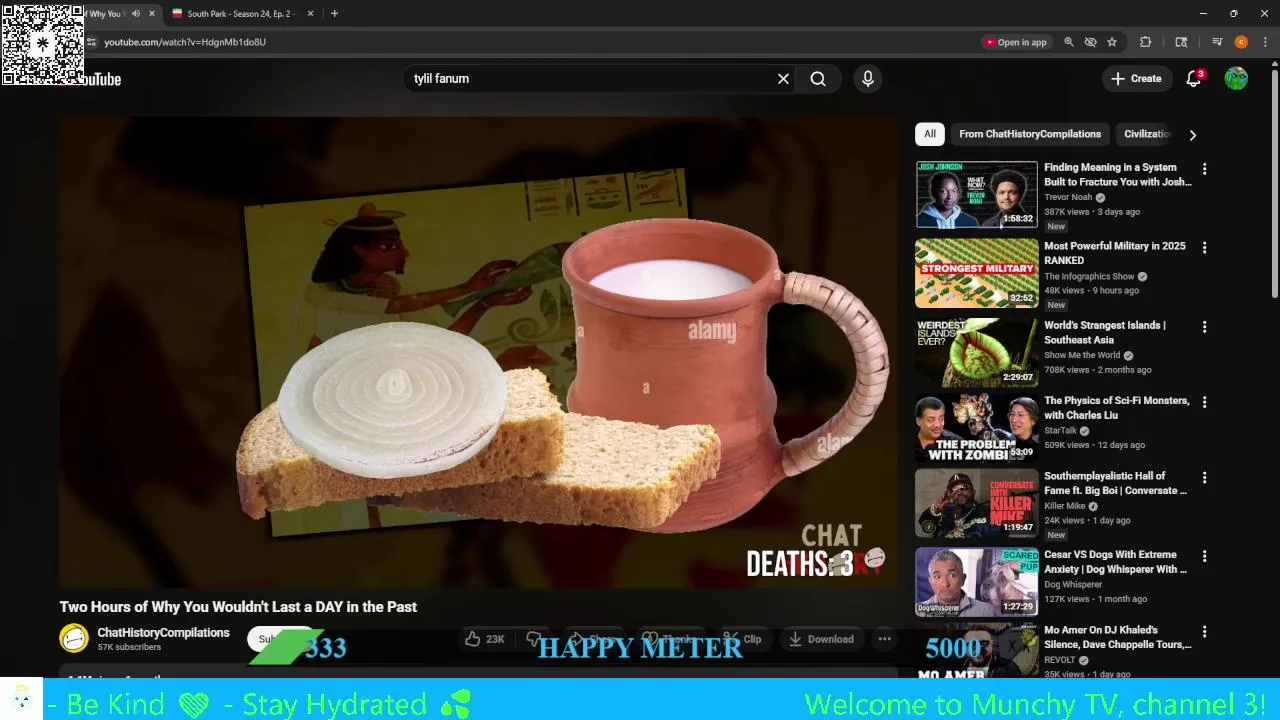Open options menu for Physics of Sci-Fi Monsters
Viewport: 1280px width, 720px height.
[1204, 402]
